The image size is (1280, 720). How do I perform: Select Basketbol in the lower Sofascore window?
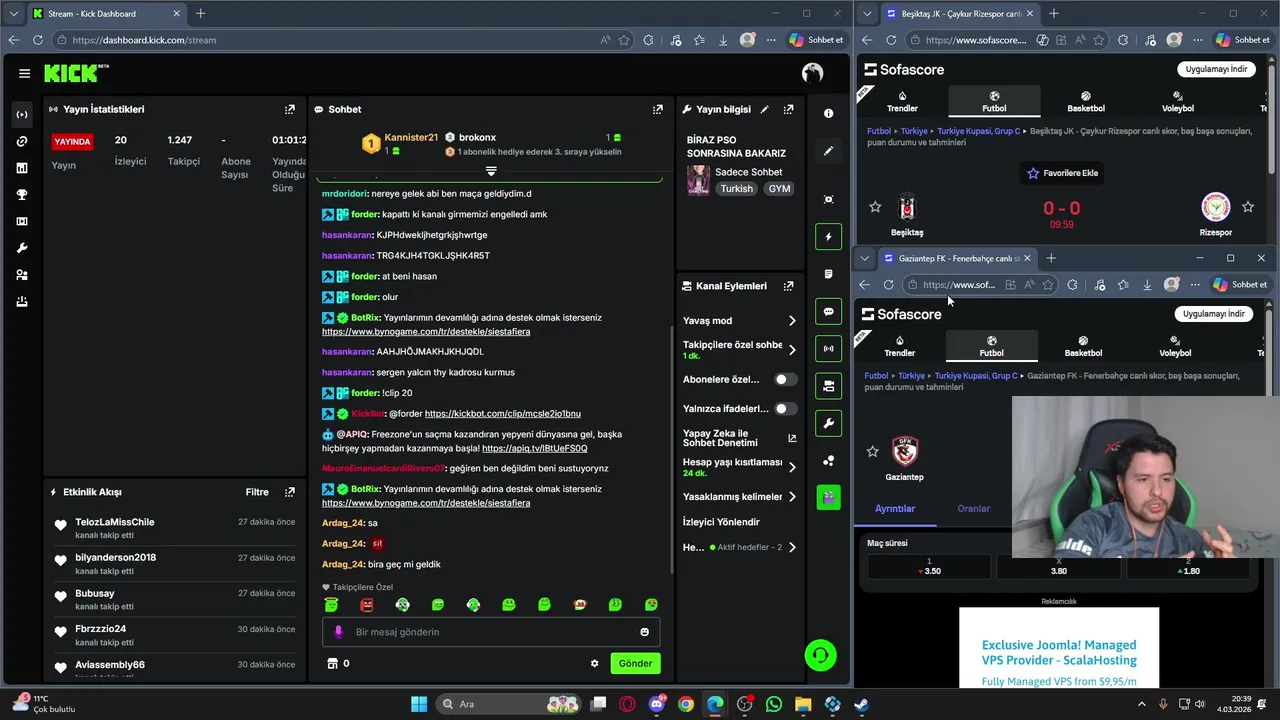1083,347
